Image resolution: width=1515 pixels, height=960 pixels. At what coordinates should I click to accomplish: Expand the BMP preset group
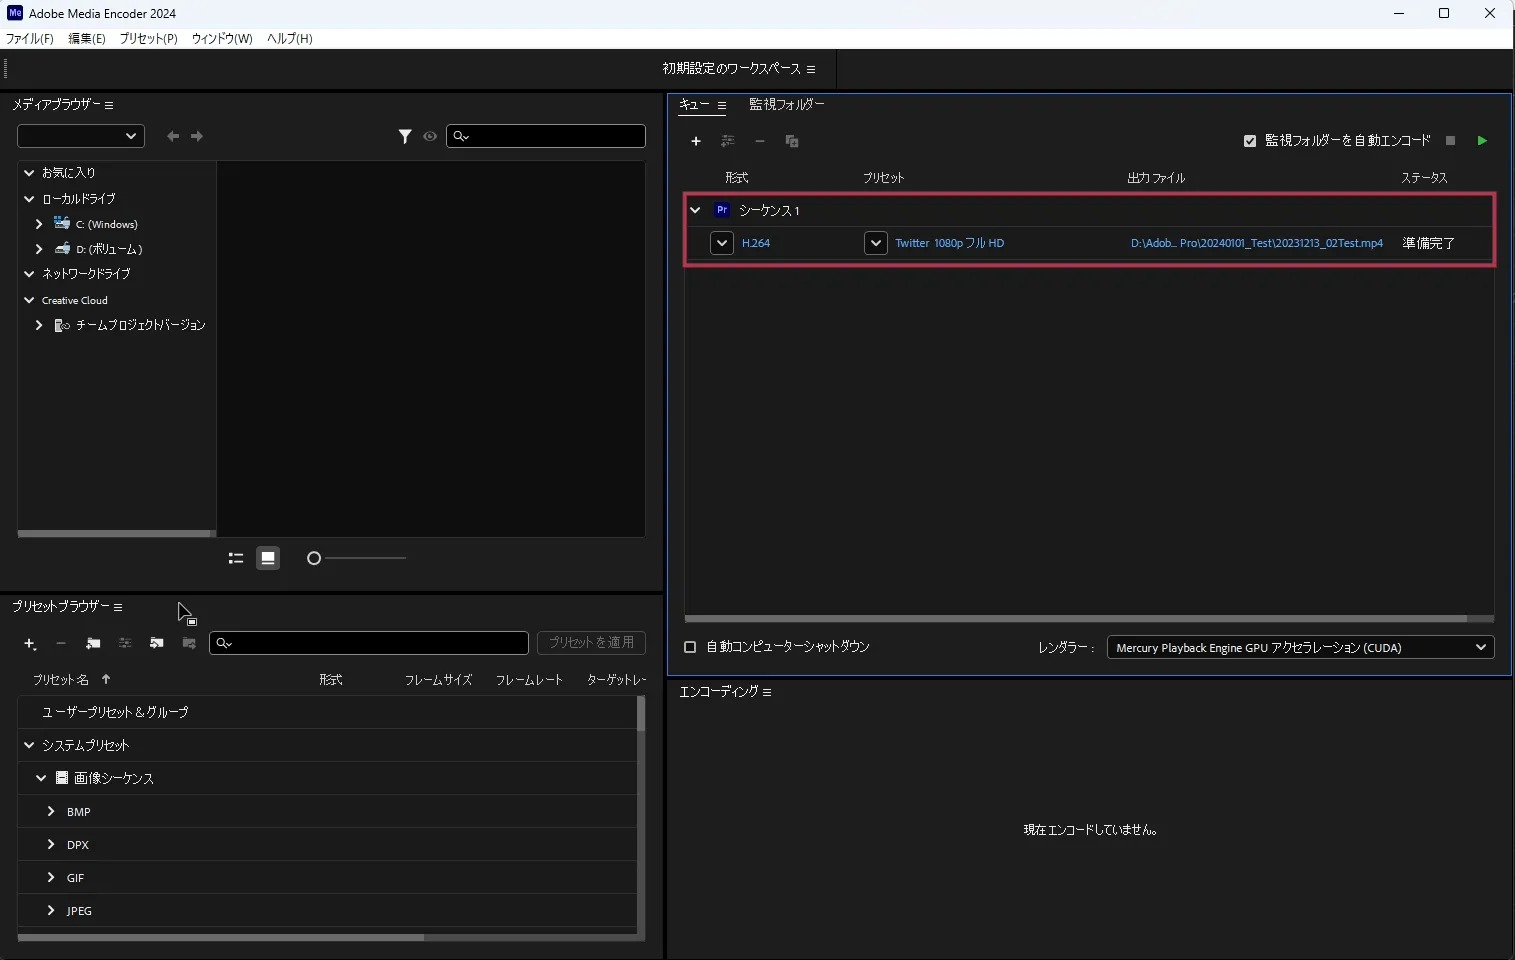[51, 811]
